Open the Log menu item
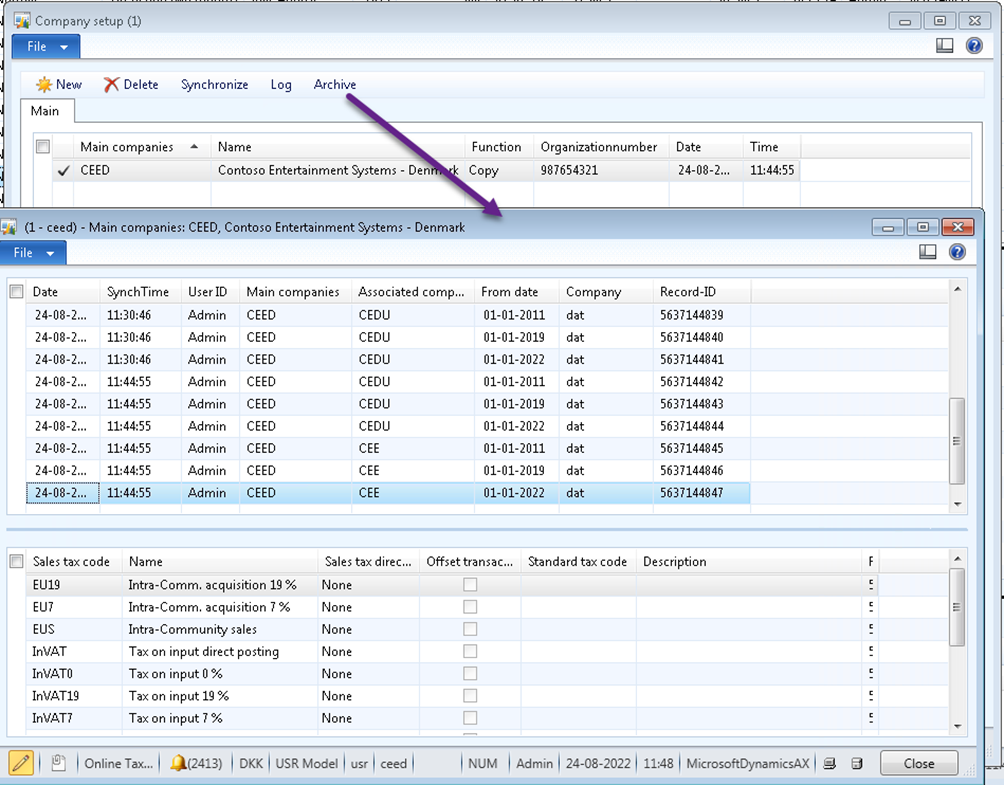Screen dimensions: 1004x785 281,85
